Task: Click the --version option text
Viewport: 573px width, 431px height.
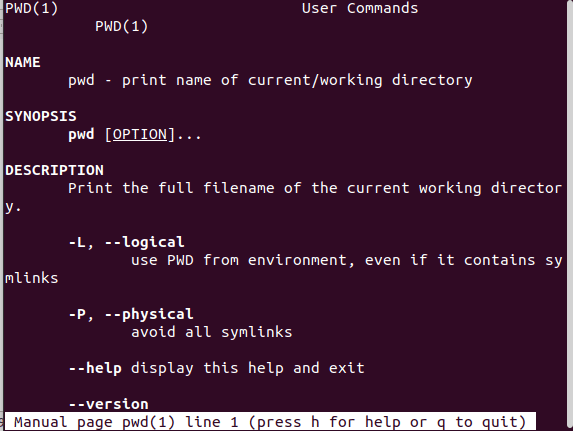Action: tap(109, 404)
